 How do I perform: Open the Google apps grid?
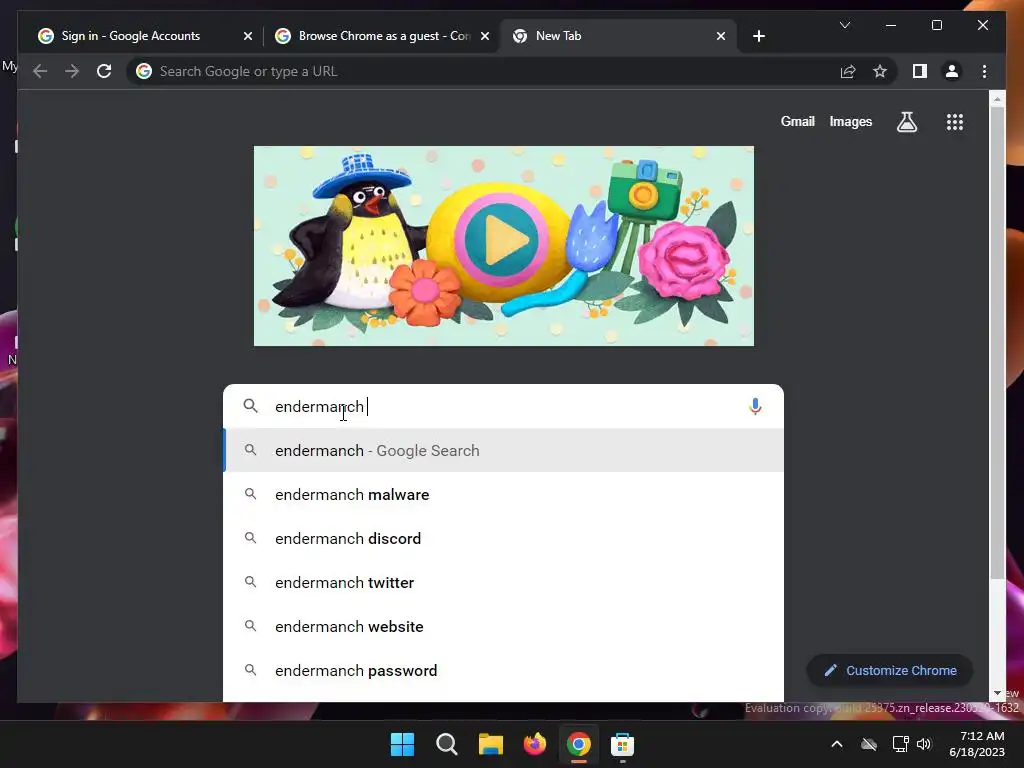tap(955, 121)
